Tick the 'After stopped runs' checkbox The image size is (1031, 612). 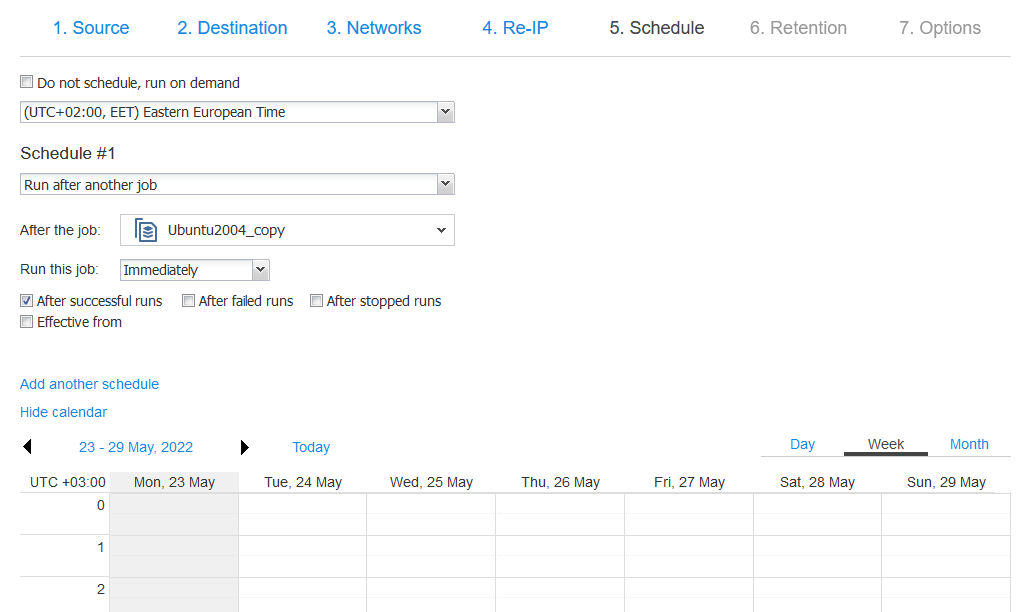coord(317,301)
